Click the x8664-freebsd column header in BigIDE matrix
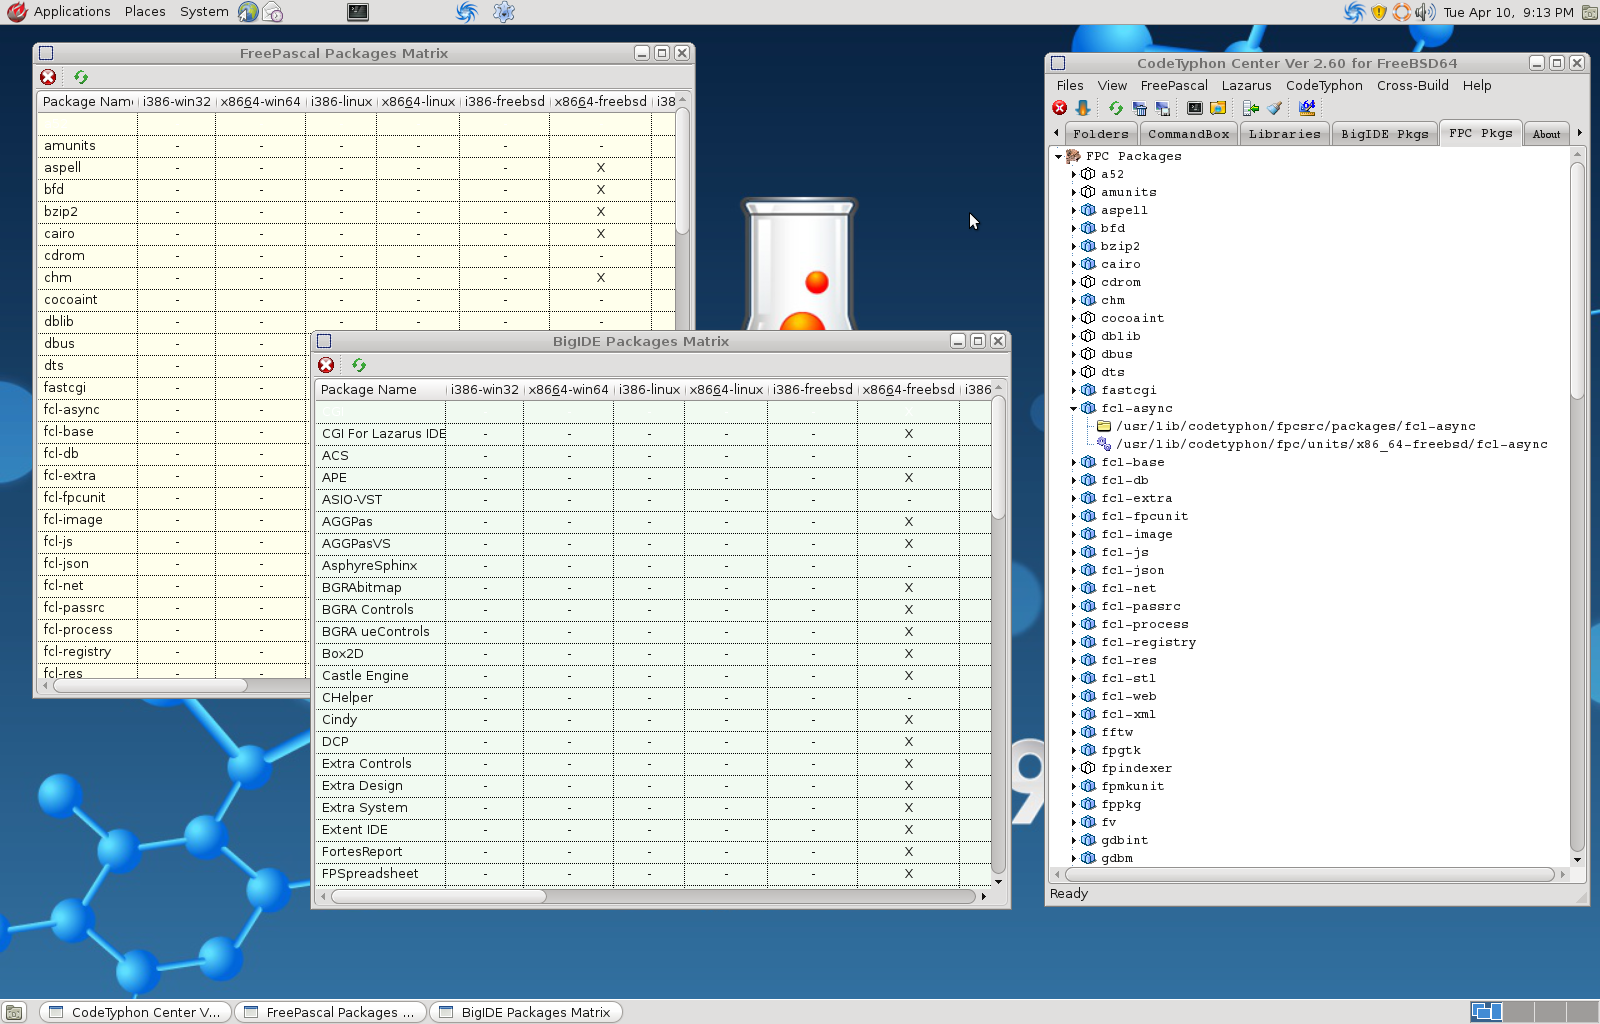1600x1024 pixels. pos(908,389)
